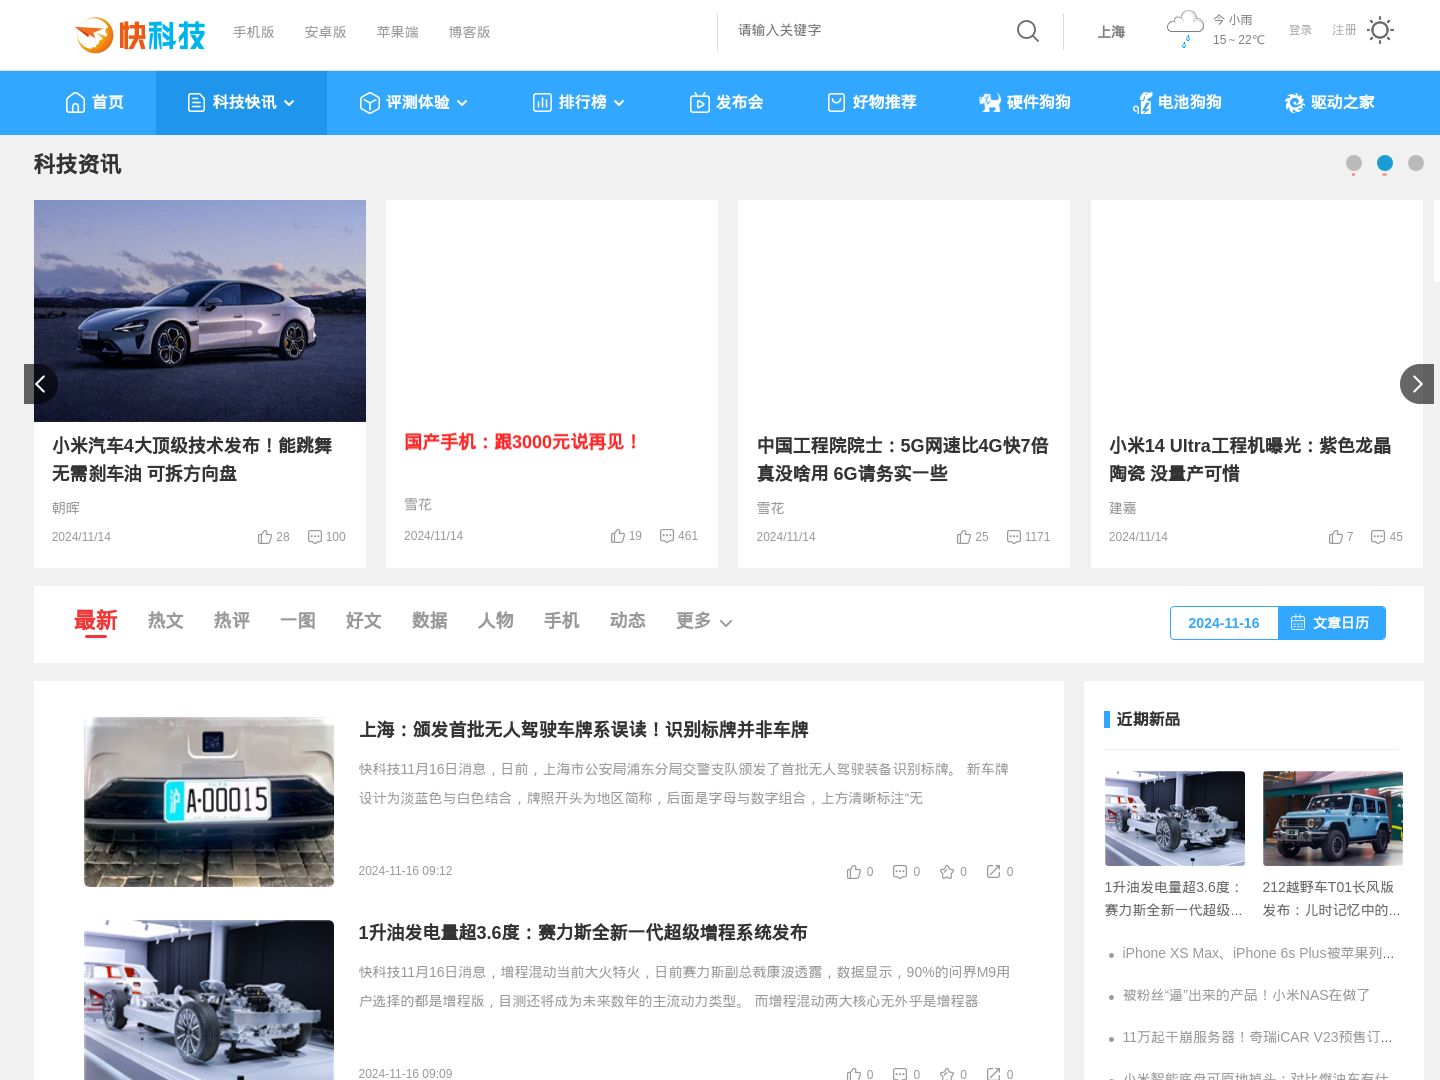The width and height of the screenshot is (1440, 1080).
Task: Switch to 热评 tab
Action: point(232,621)
